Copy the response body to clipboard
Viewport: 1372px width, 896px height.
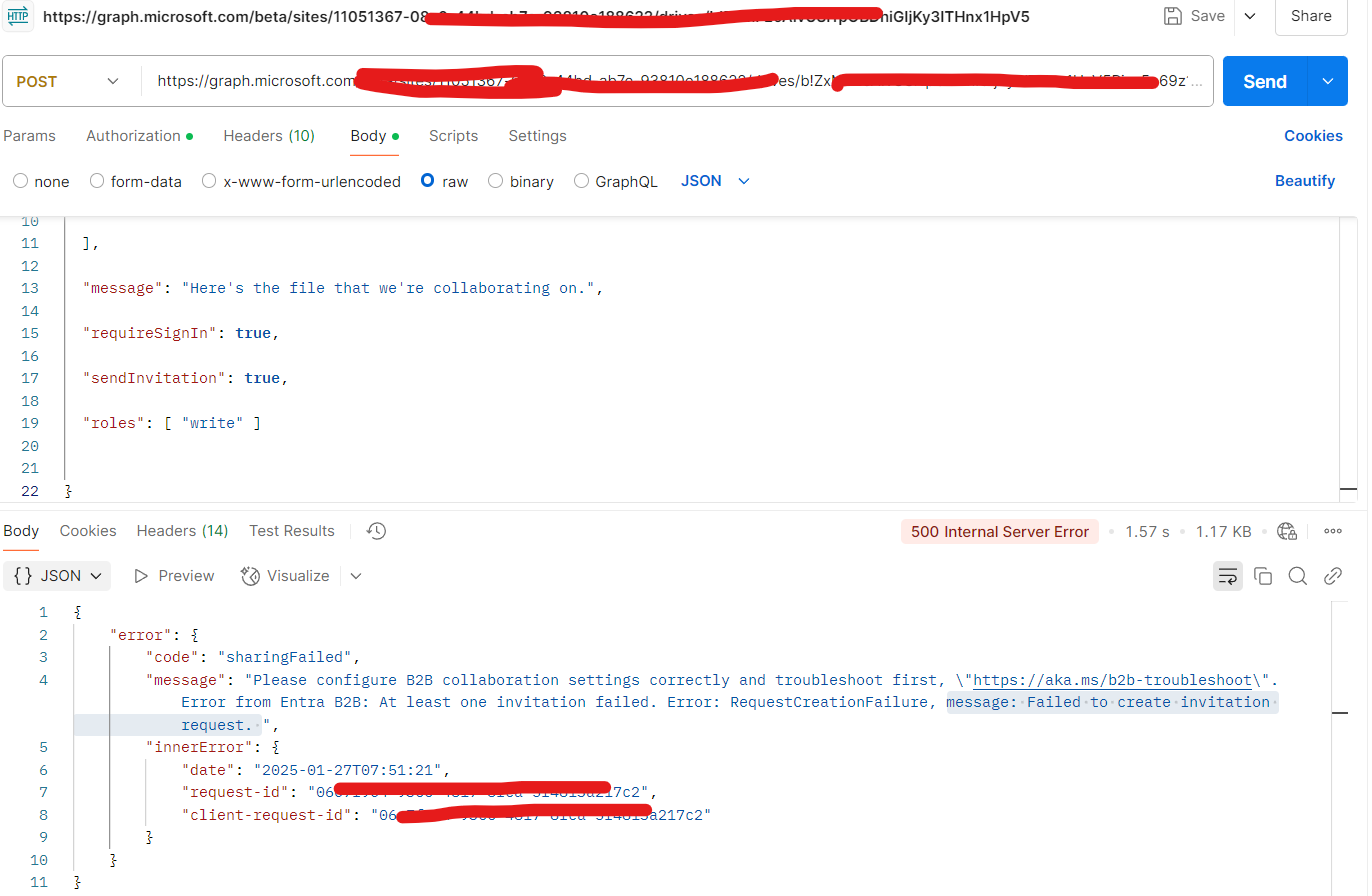[1263, 576]
